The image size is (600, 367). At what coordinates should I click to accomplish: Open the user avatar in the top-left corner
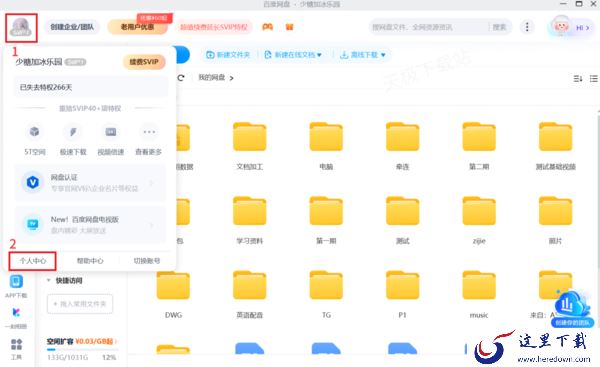pyautogui.click(x=21, y=28)
